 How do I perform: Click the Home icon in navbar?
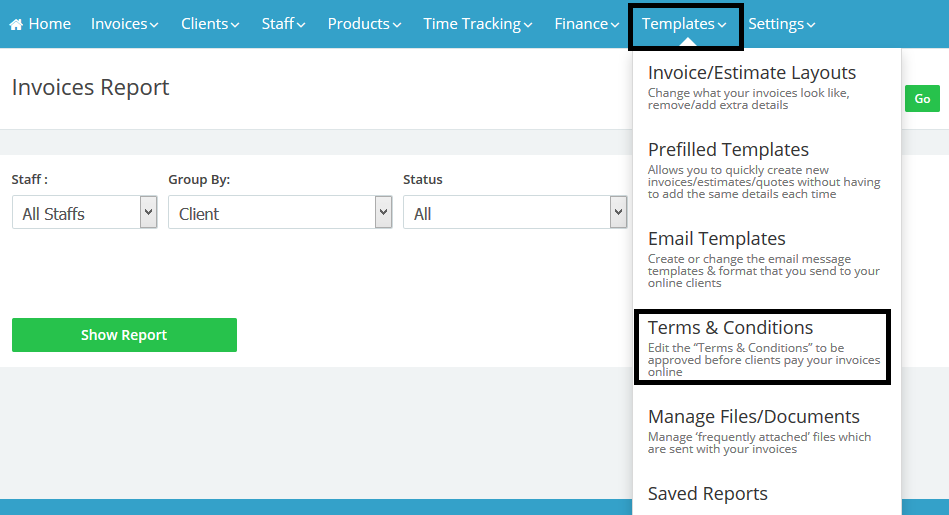click(16, 24)
